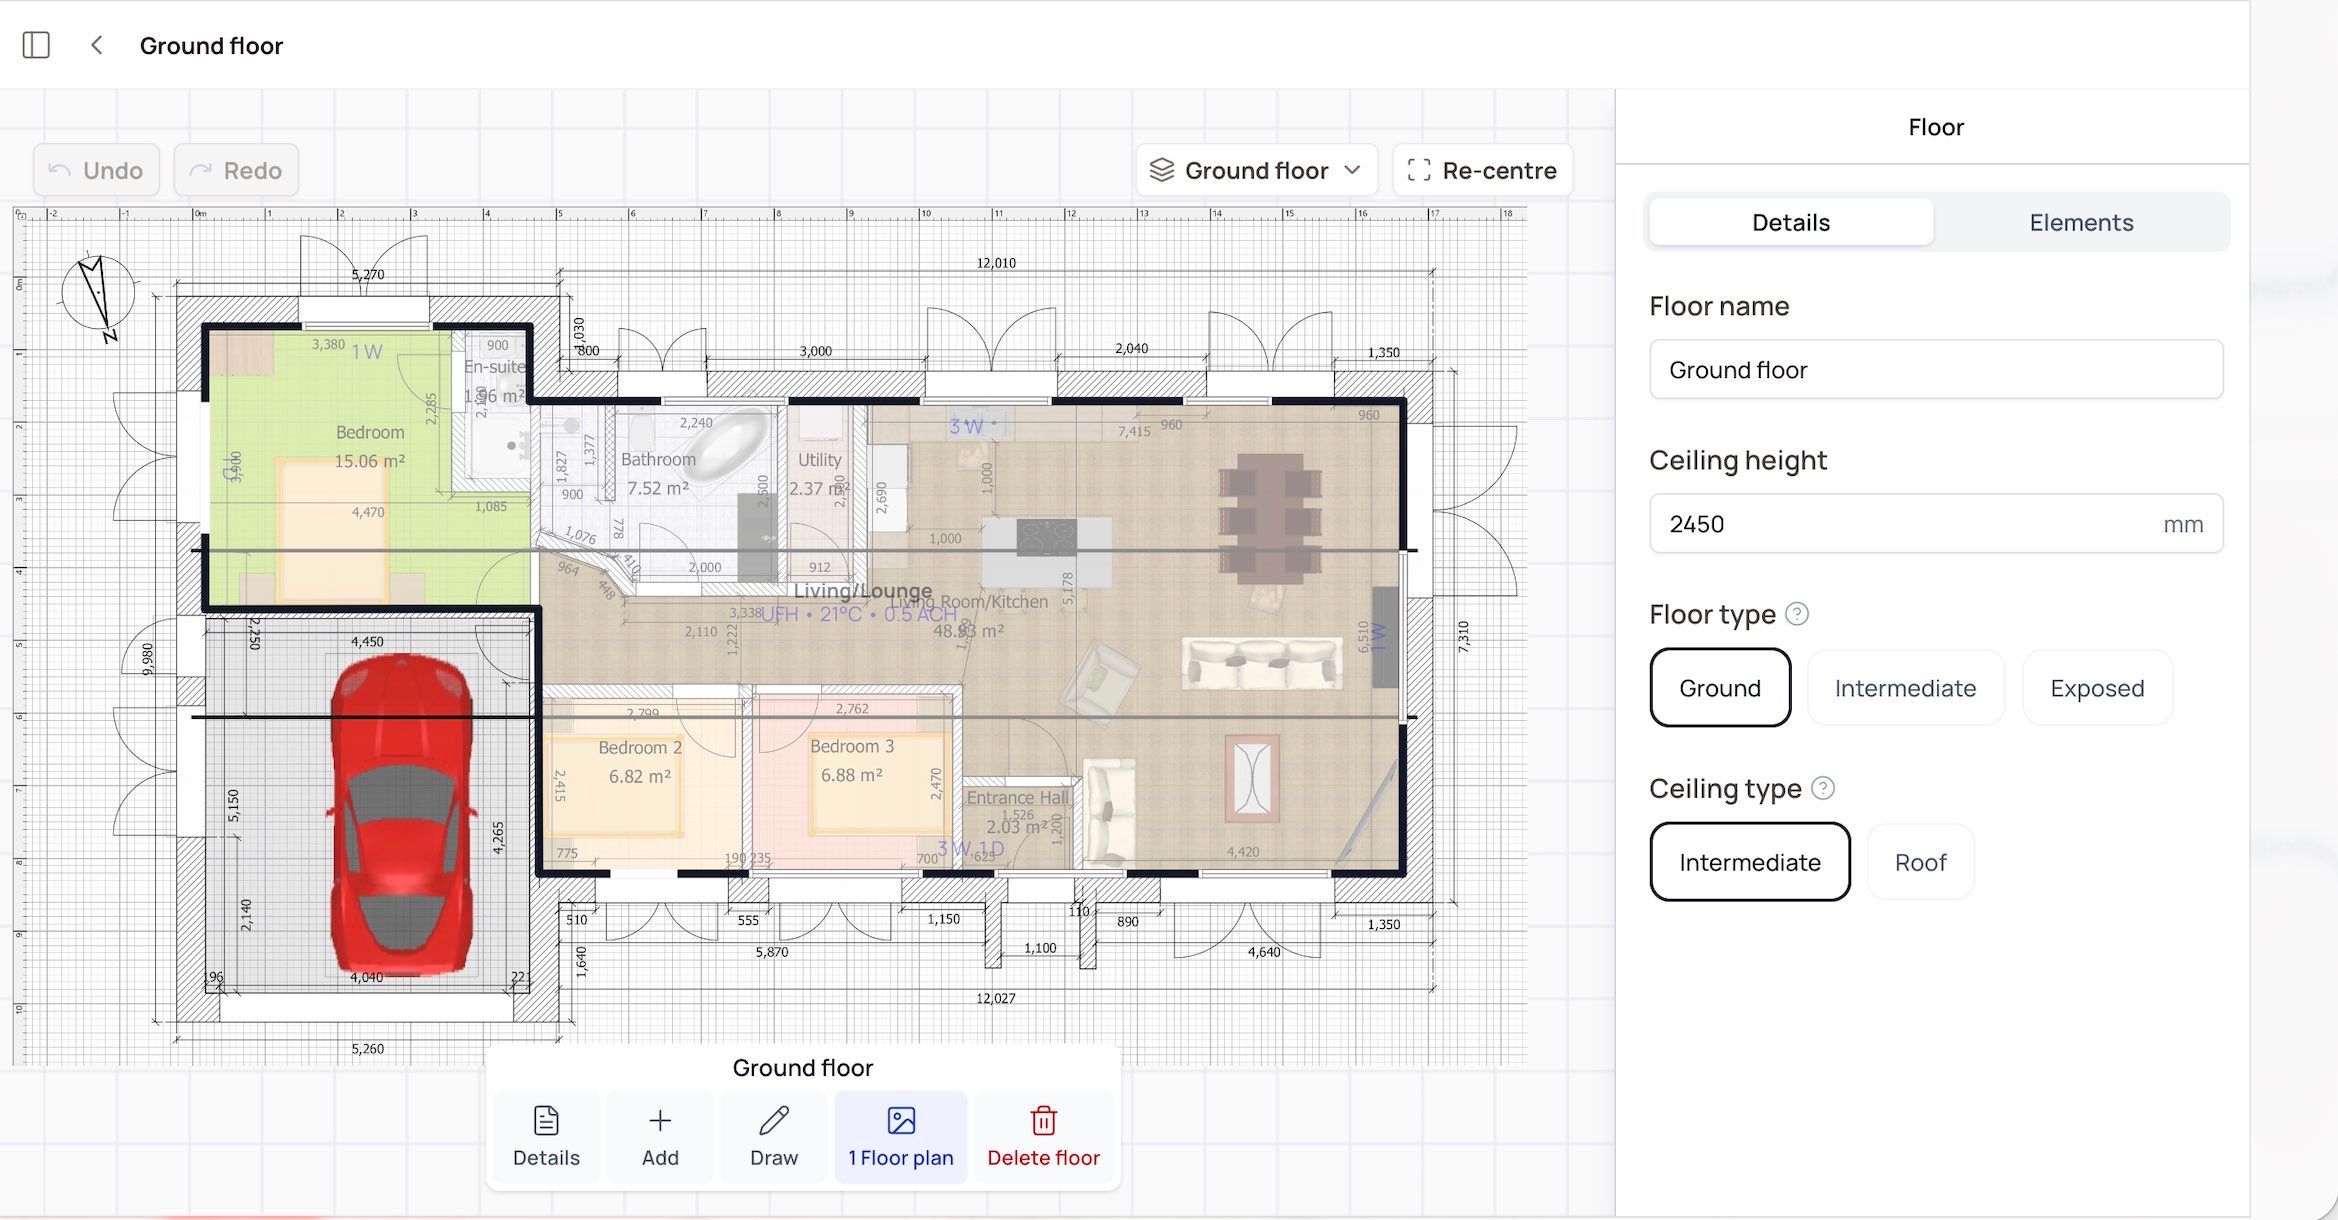Select the Draw pencil tool
The width and height of the screenshot is (2338, 1220).
click(774, 1121)
